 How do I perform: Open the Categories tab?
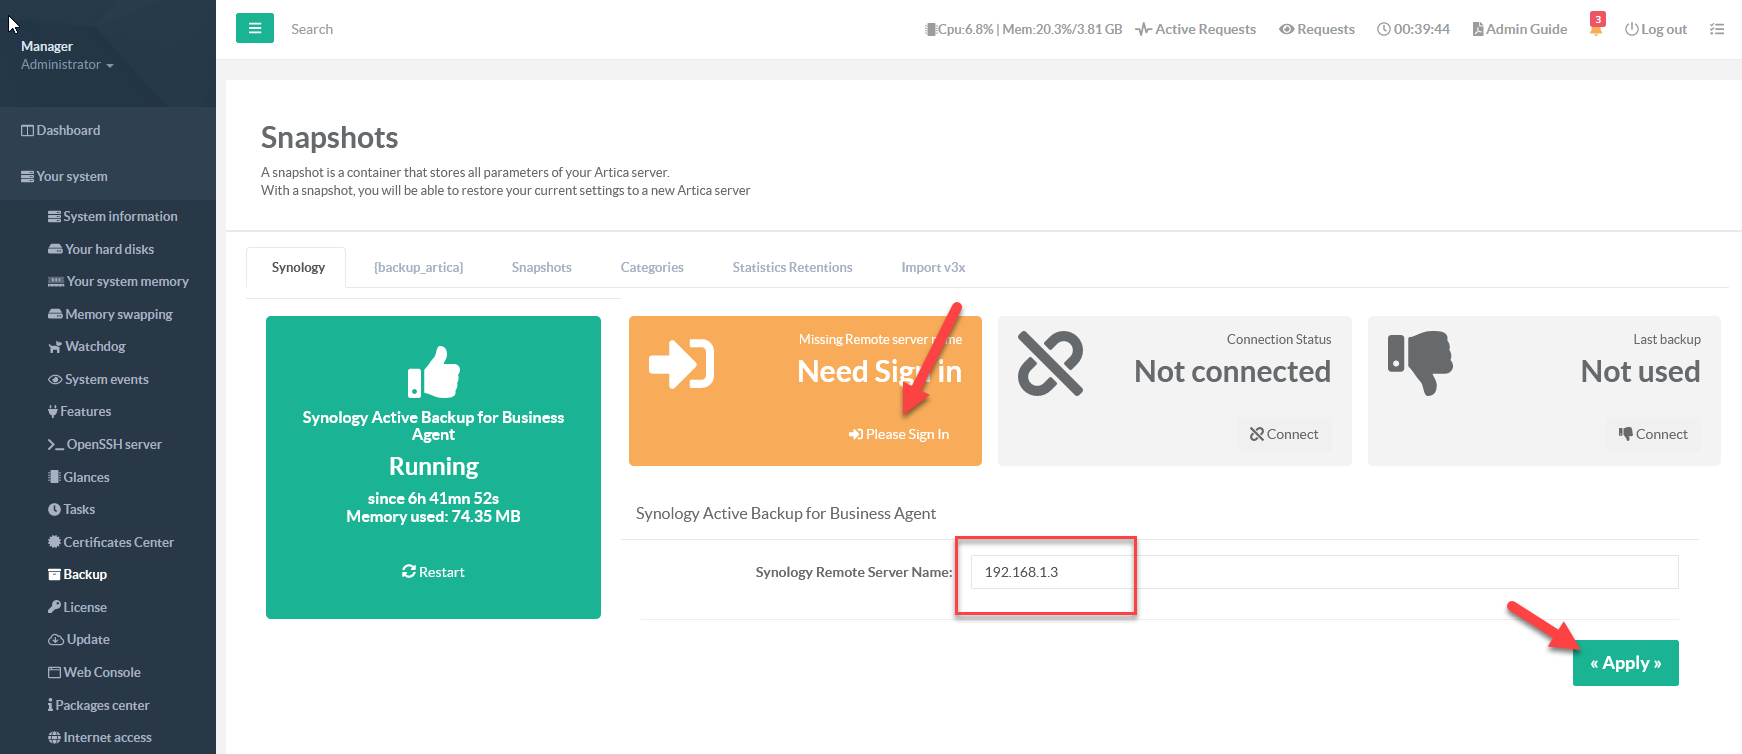652,267
